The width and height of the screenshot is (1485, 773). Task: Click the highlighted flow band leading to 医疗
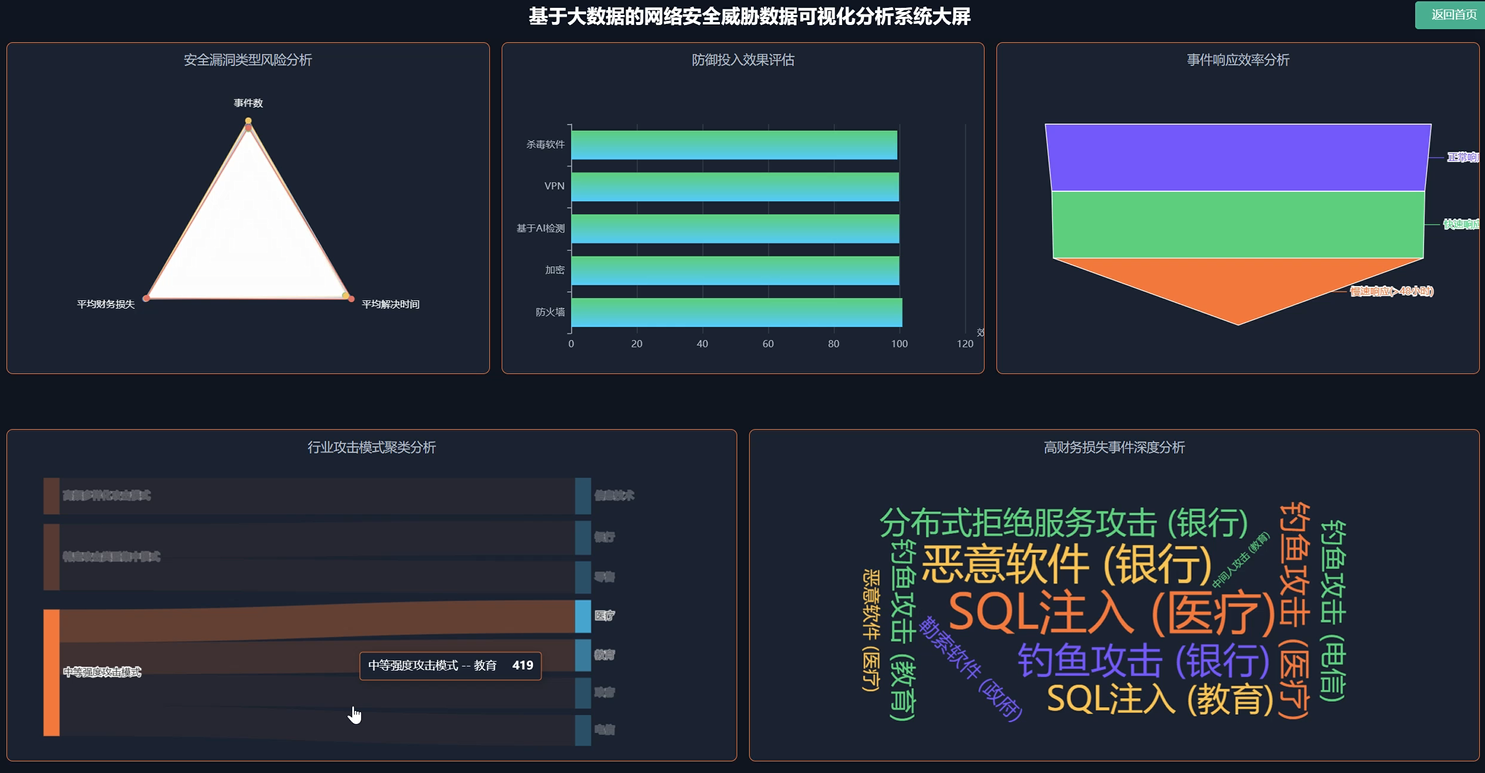(317, 621)
